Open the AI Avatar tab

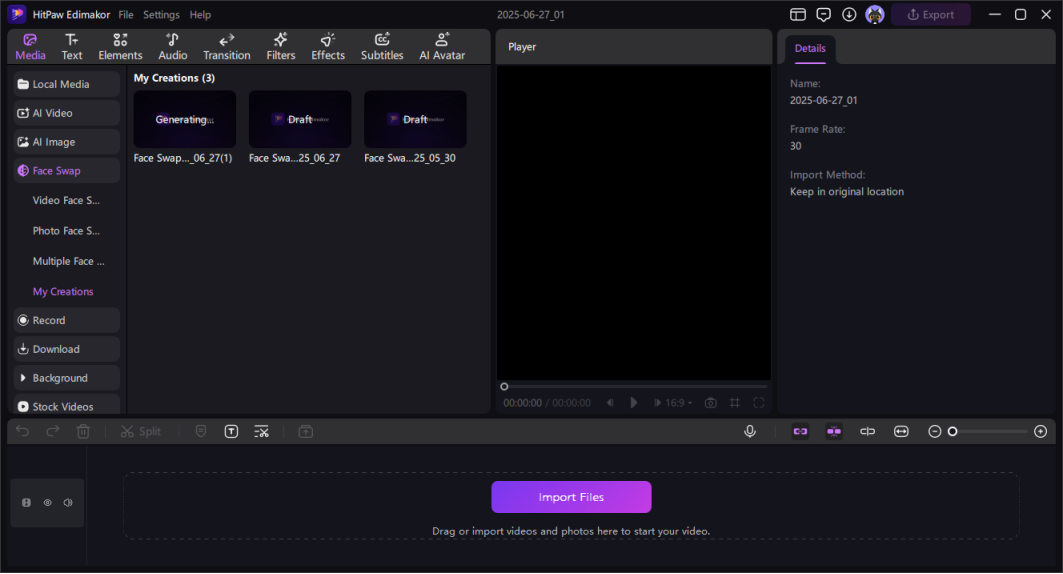(442, 47)
